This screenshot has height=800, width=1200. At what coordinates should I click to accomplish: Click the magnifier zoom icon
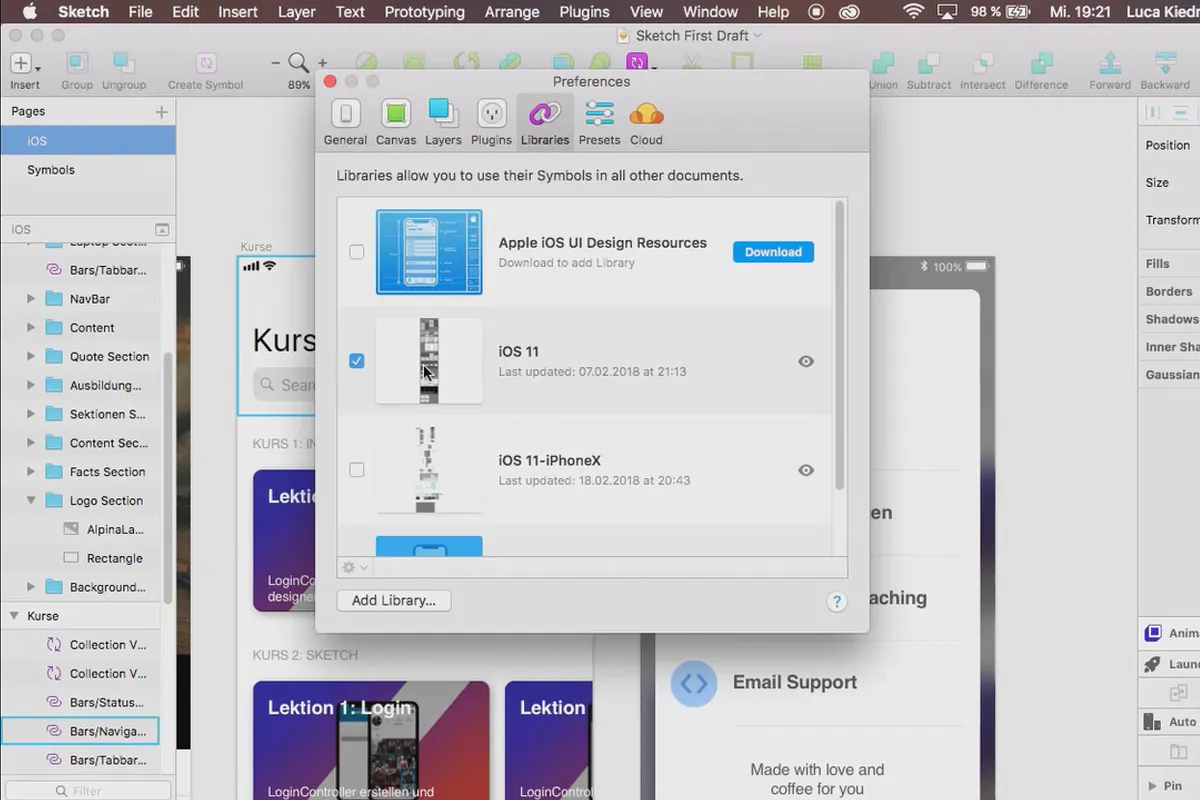298,63
